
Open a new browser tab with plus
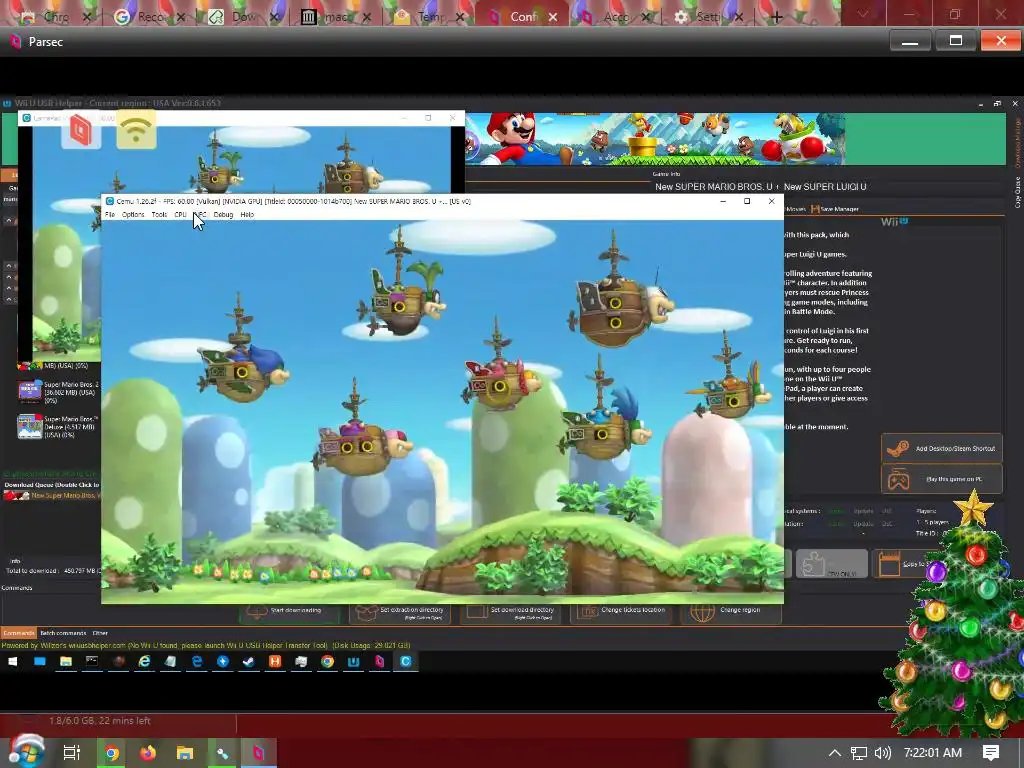[x=776, y=17]
